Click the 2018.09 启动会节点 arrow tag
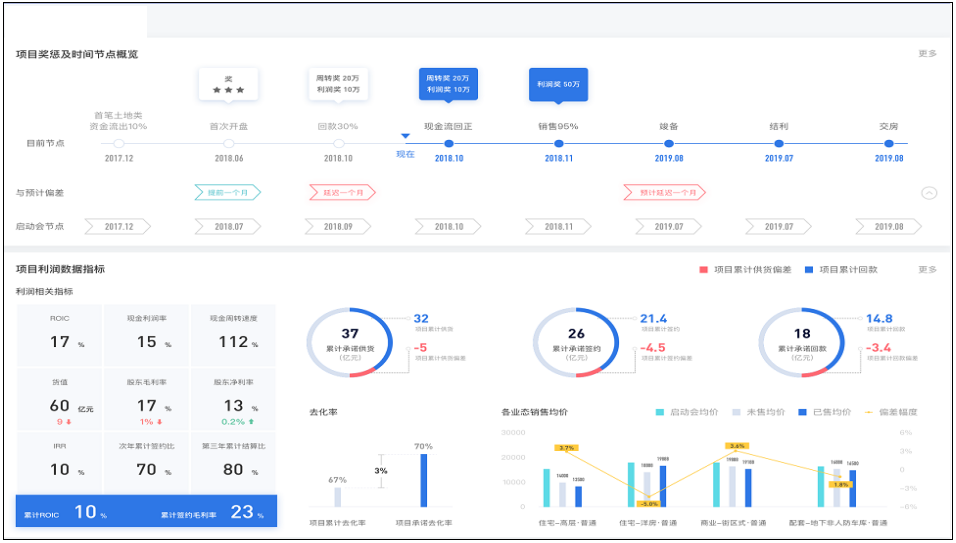 tap(338, 227)
